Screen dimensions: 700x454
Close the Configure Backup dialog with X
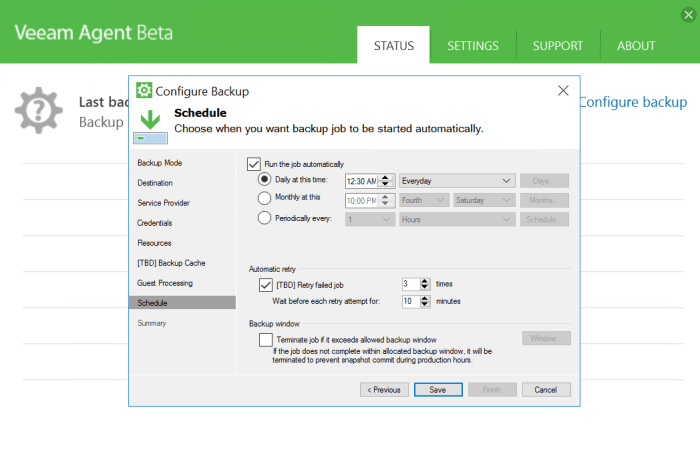tap(563, 91)
